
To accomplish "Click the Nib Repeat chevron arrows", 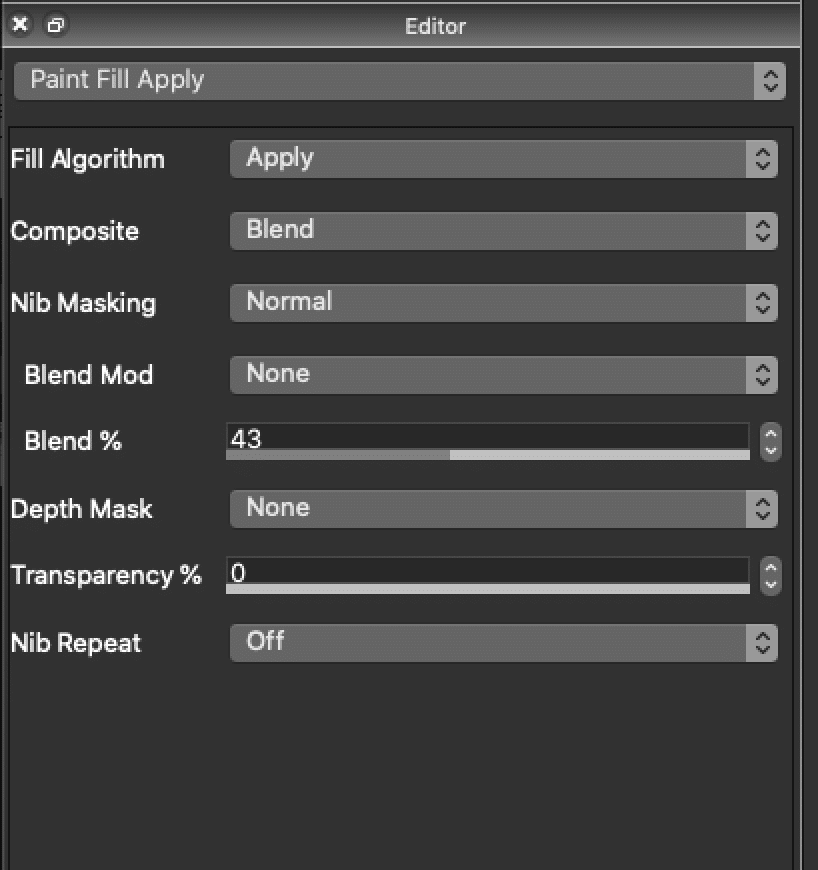I will 763,643.
